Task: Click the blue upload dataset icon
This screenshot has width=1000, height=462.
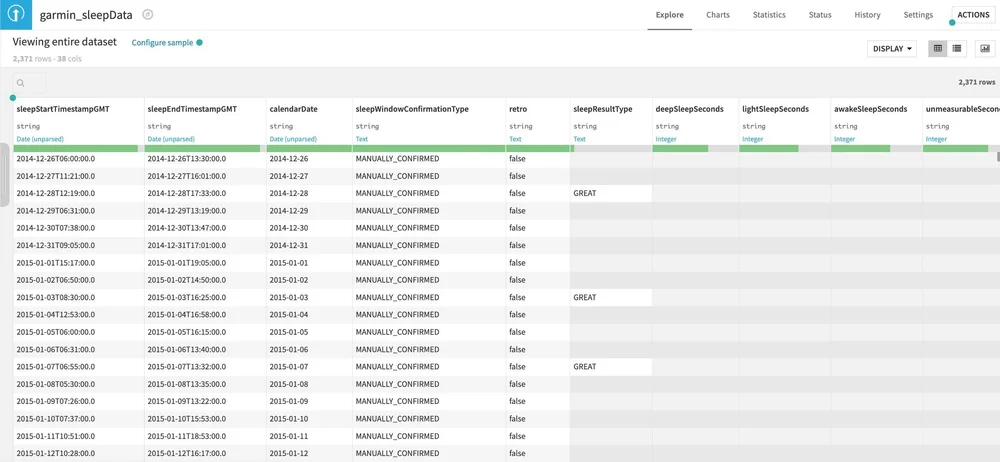Action: [x=16, y=15]
